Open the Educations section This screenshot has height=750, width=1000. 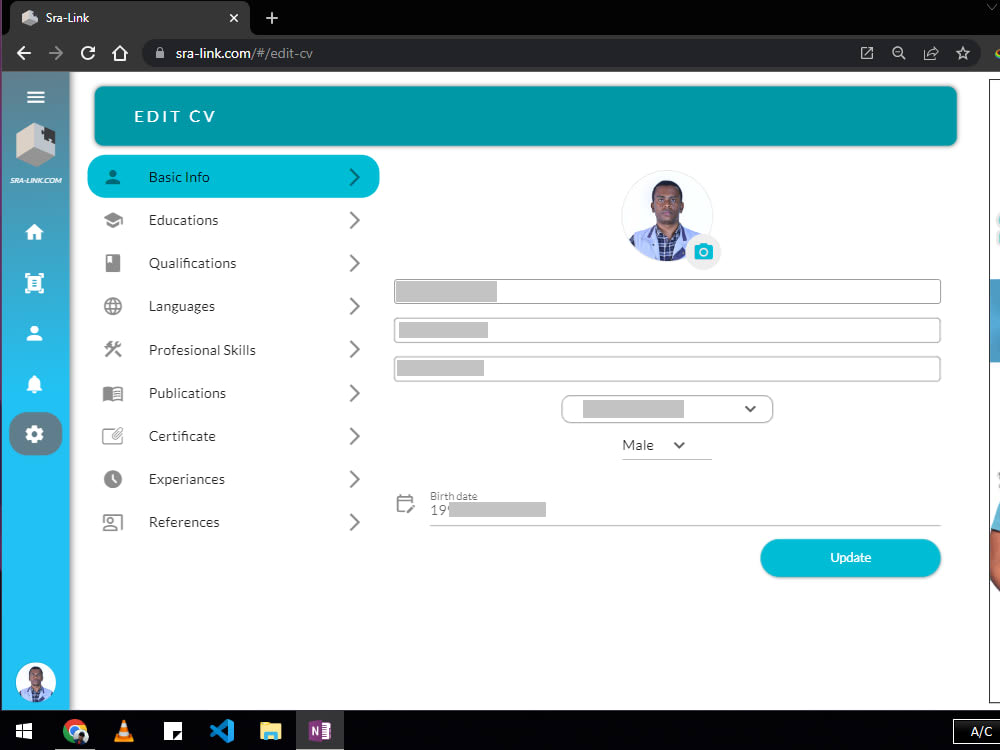pos(233,220)
